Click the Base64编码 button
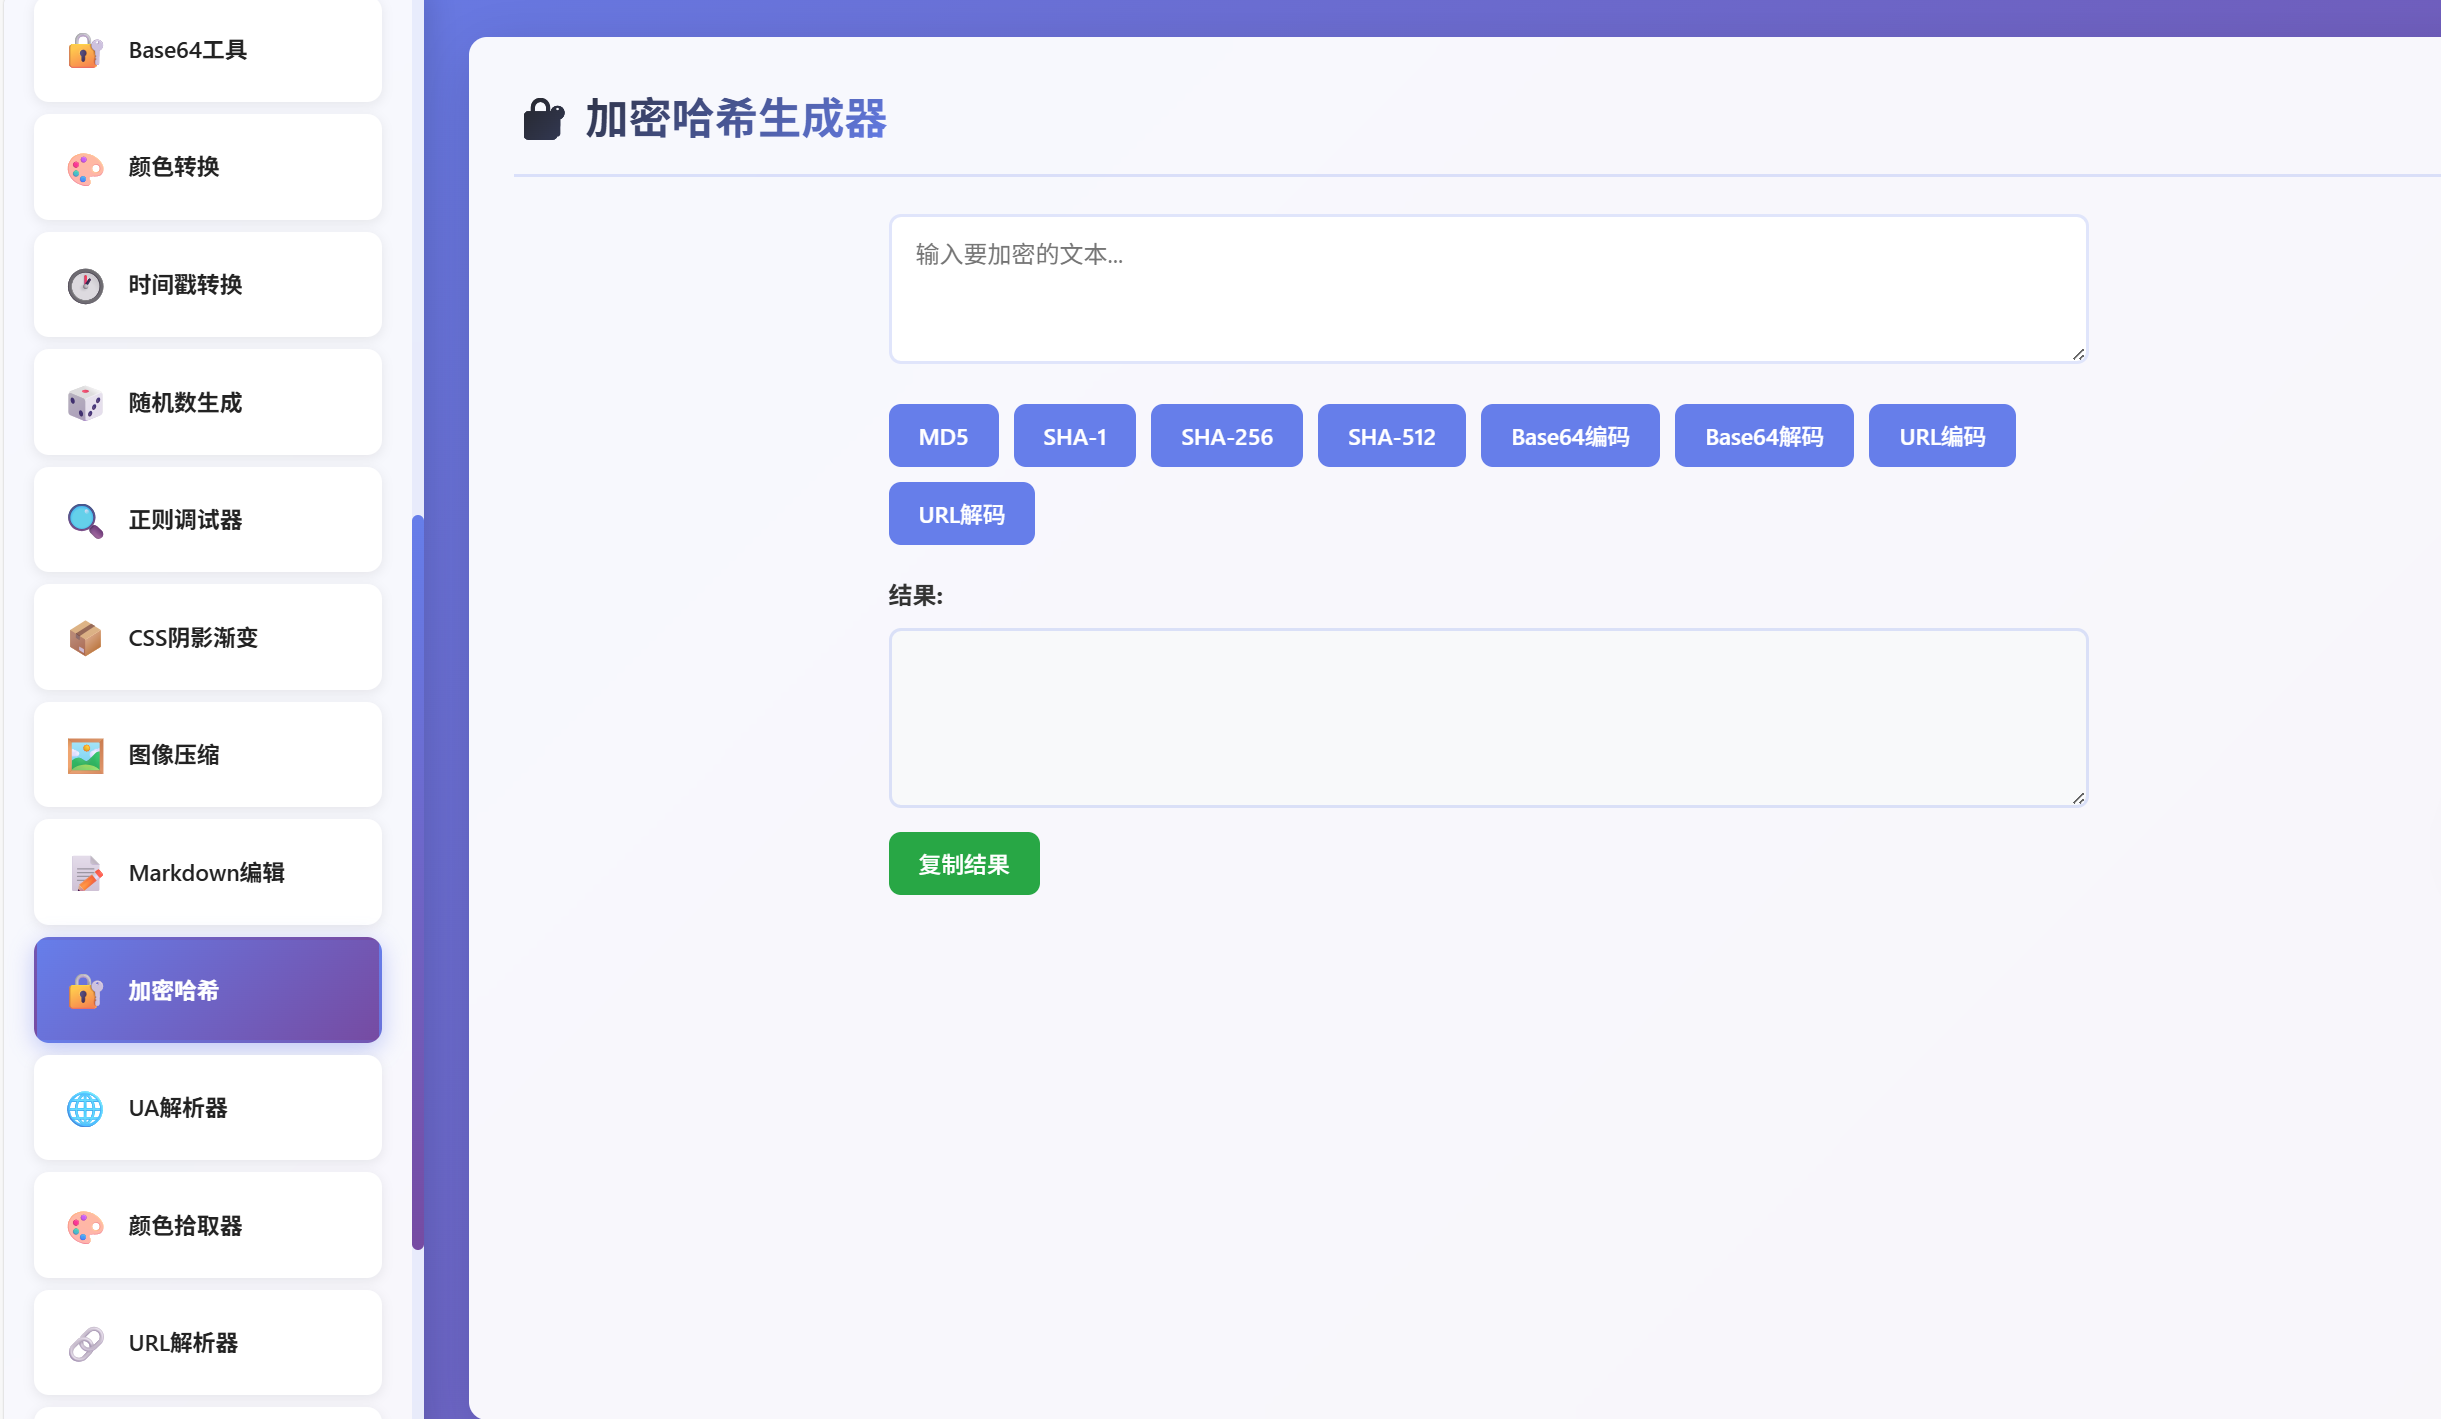This screenshot has width=2441, height=1419. [x=1569, y=435]
